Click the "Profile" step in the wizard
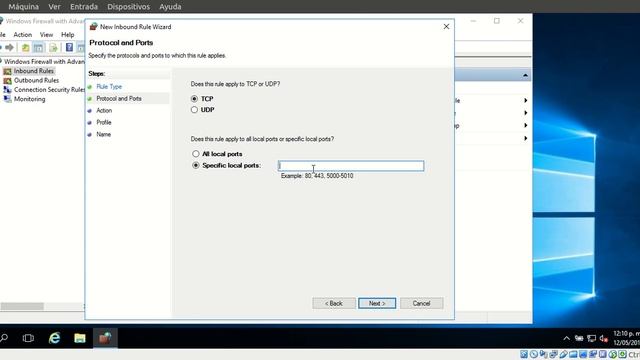 (x=104, y=122)
